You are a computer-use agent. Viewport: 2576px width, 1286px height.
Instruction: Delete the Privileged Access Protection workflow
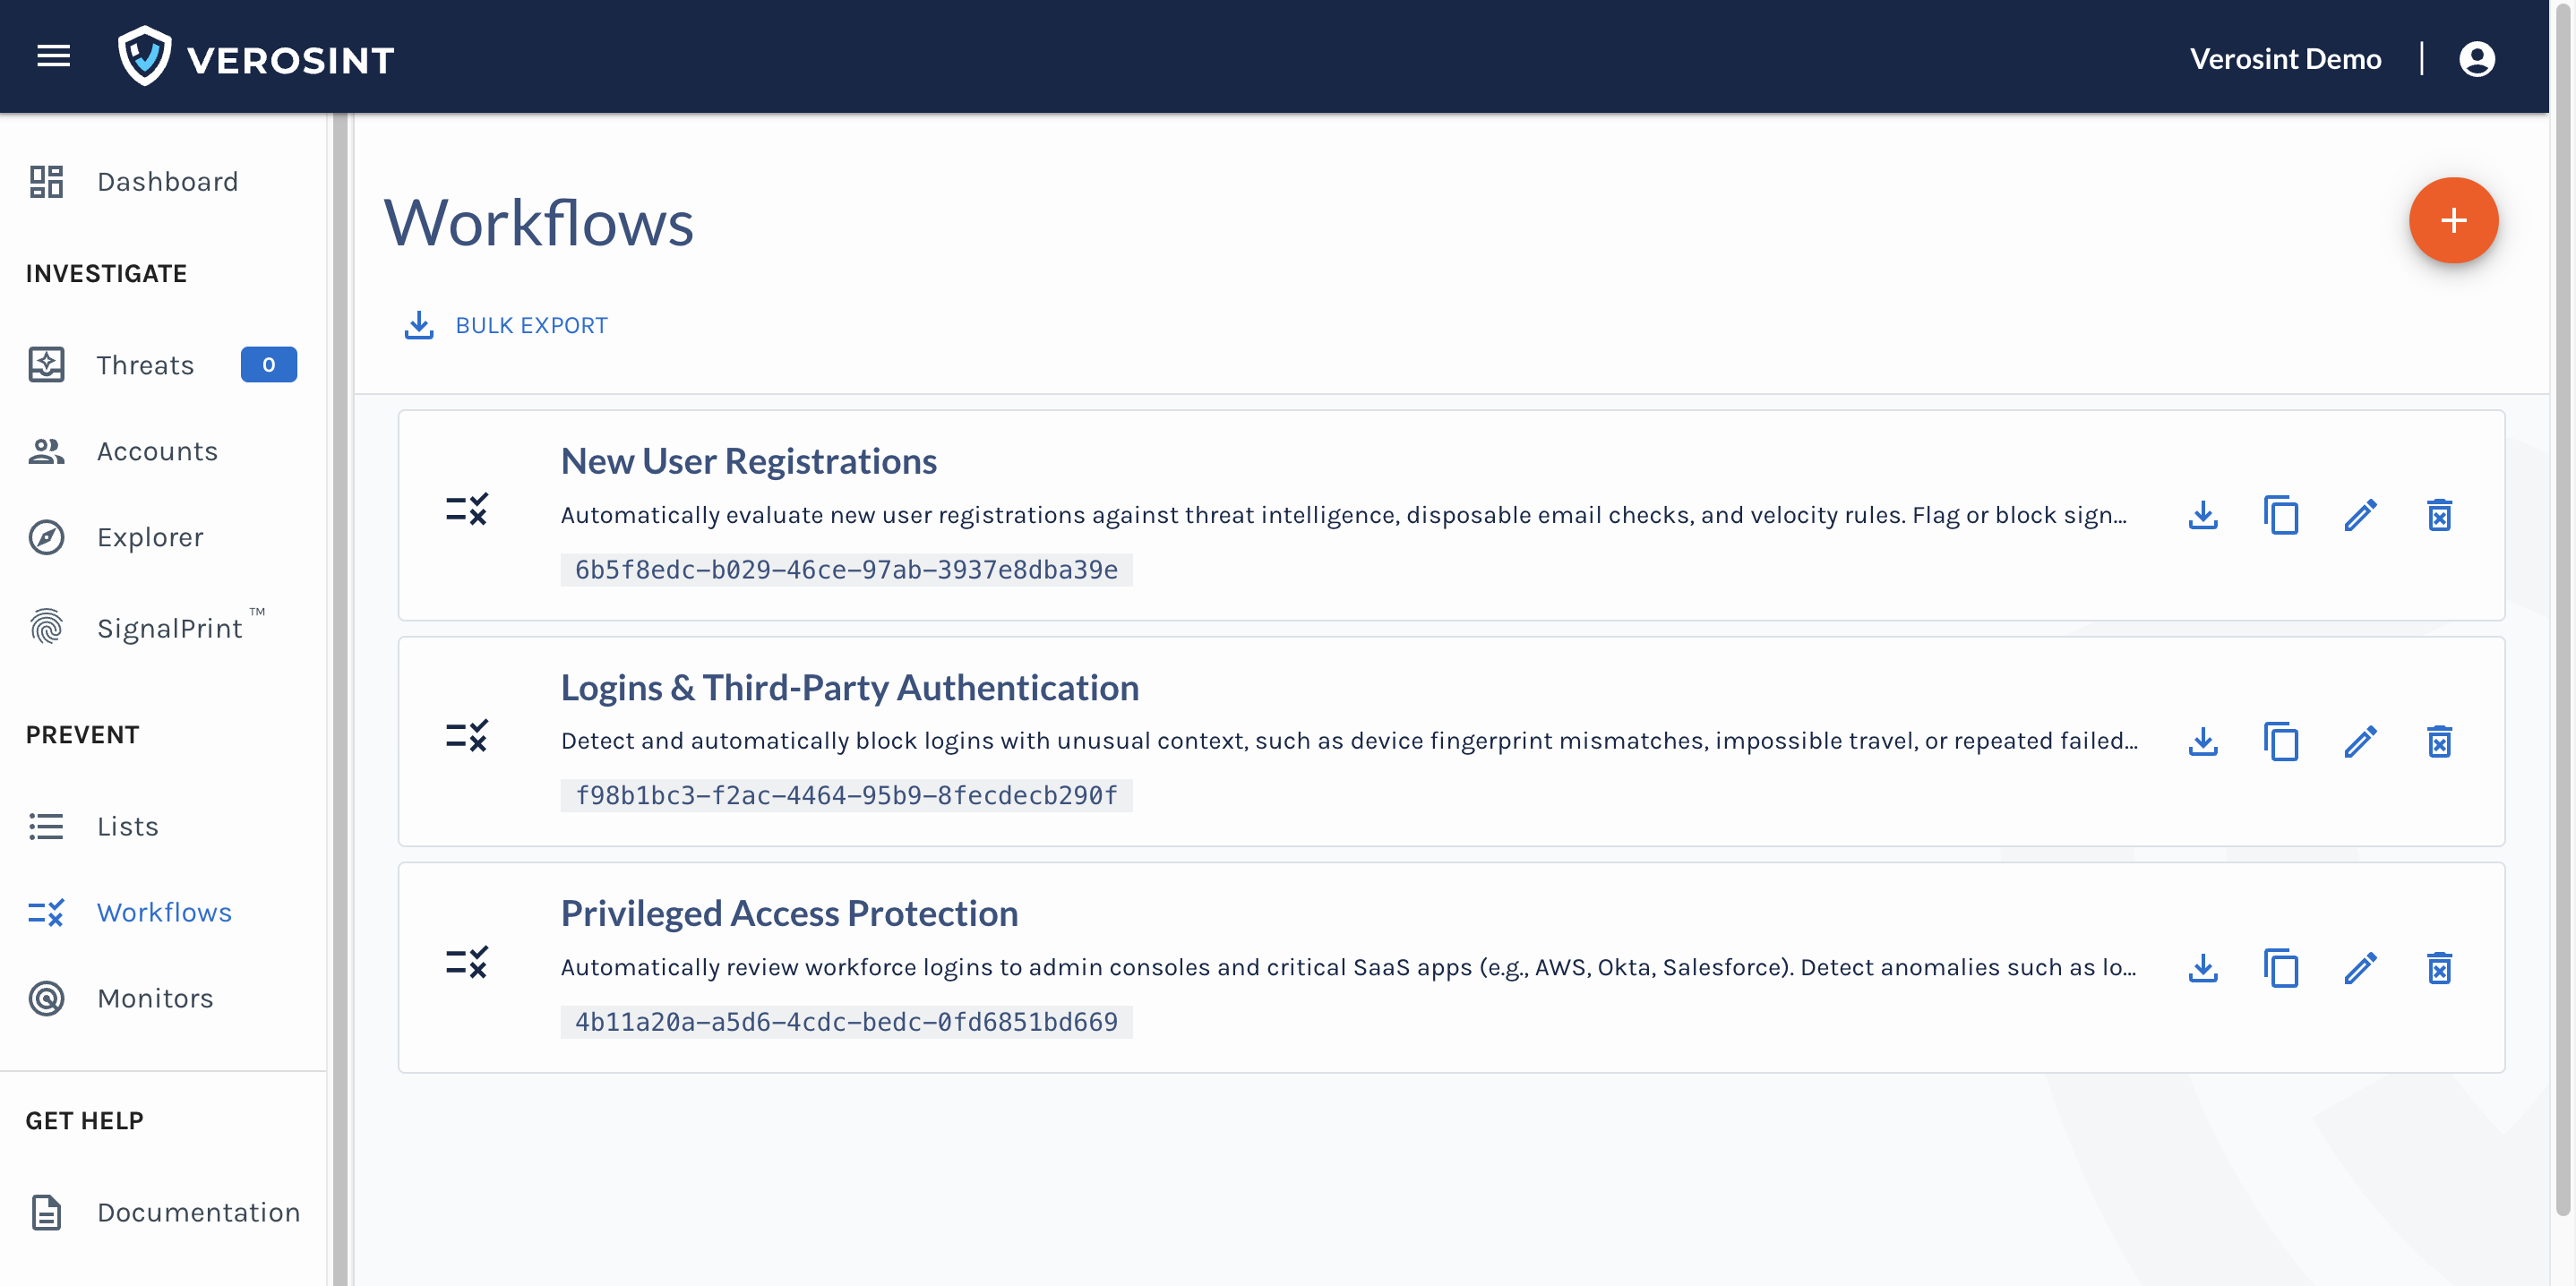[x=2439, y=968]
